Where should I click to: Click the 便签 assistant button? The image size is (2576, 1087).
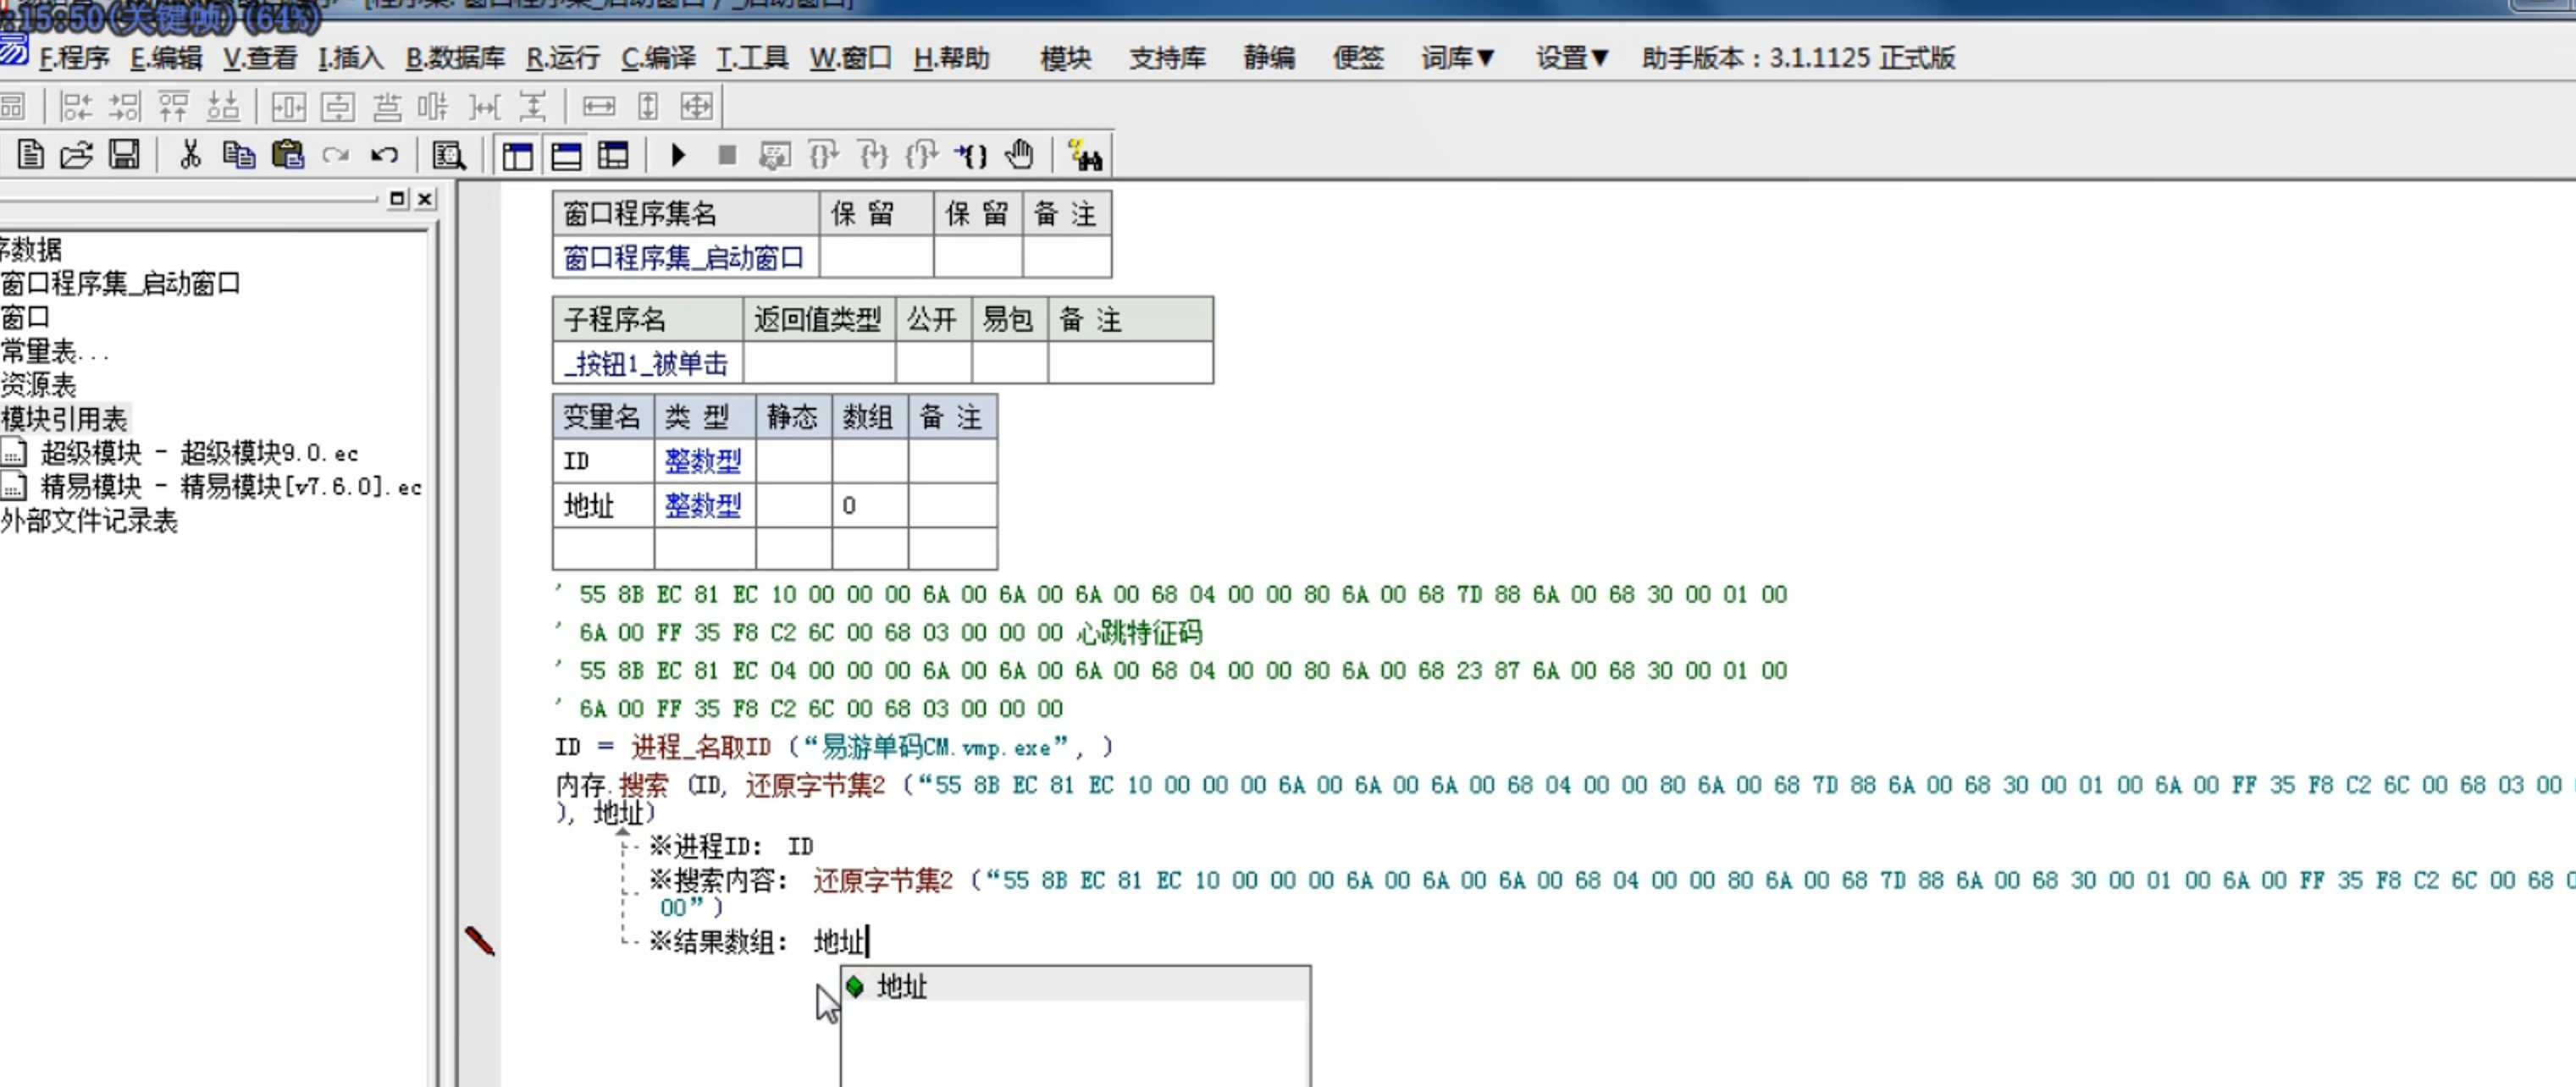click(1358, 58)
